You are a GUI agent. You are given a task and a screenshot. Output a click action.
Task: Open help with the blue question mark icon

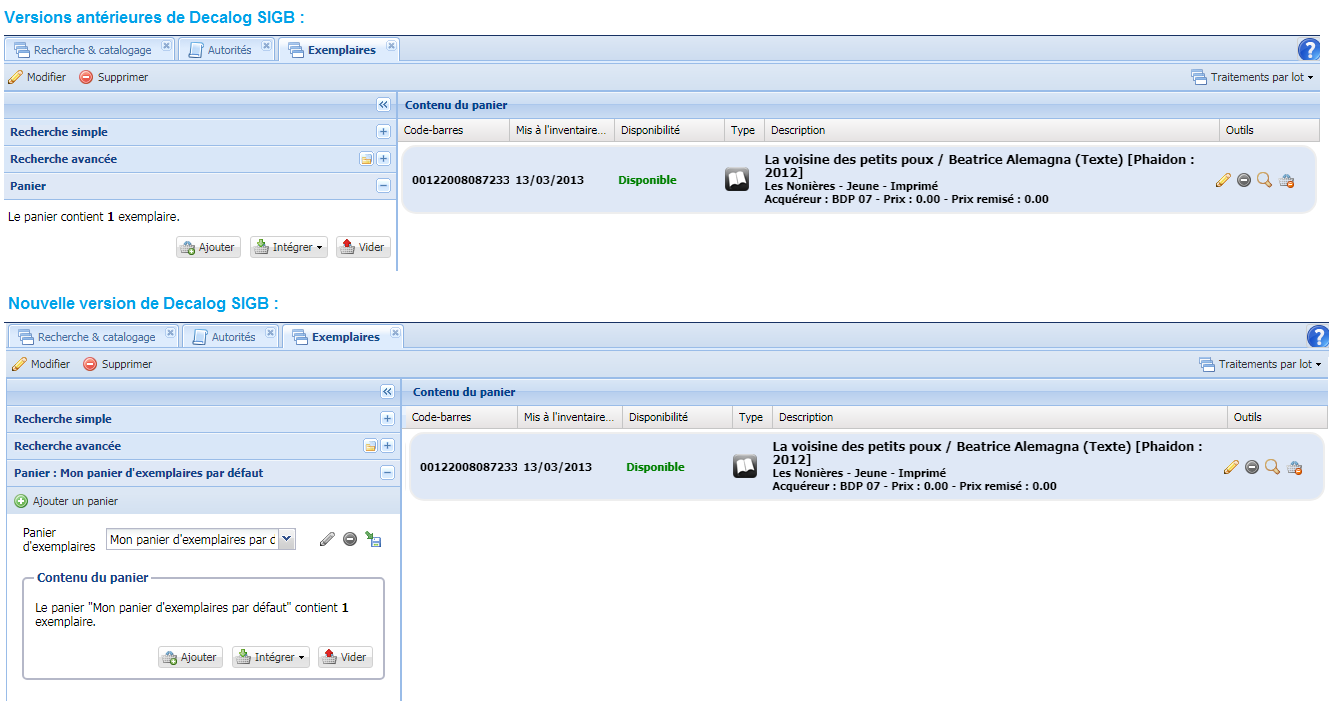(x=1318, y=337)
